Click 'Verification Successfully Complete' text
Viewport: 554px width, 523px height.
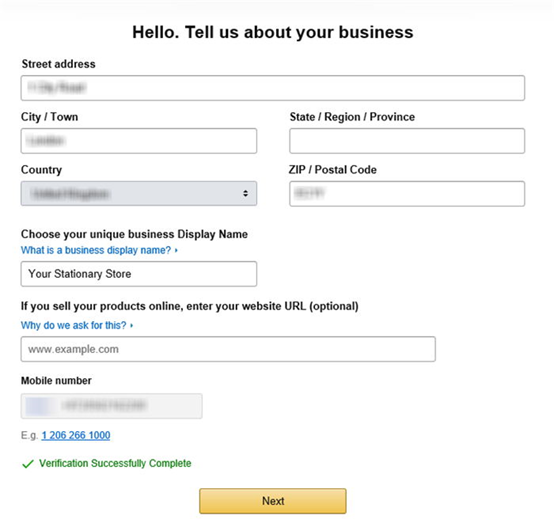coord(115,463)
